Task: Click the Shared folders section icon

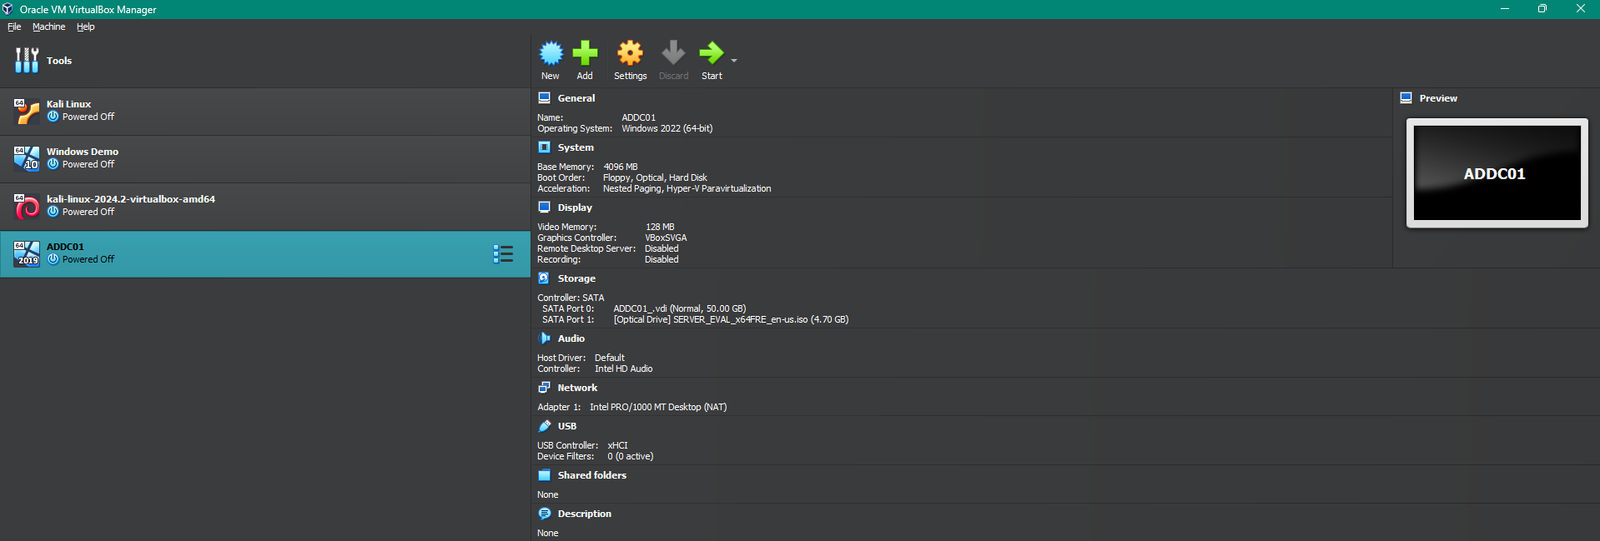Action: (x=544, y=475)
